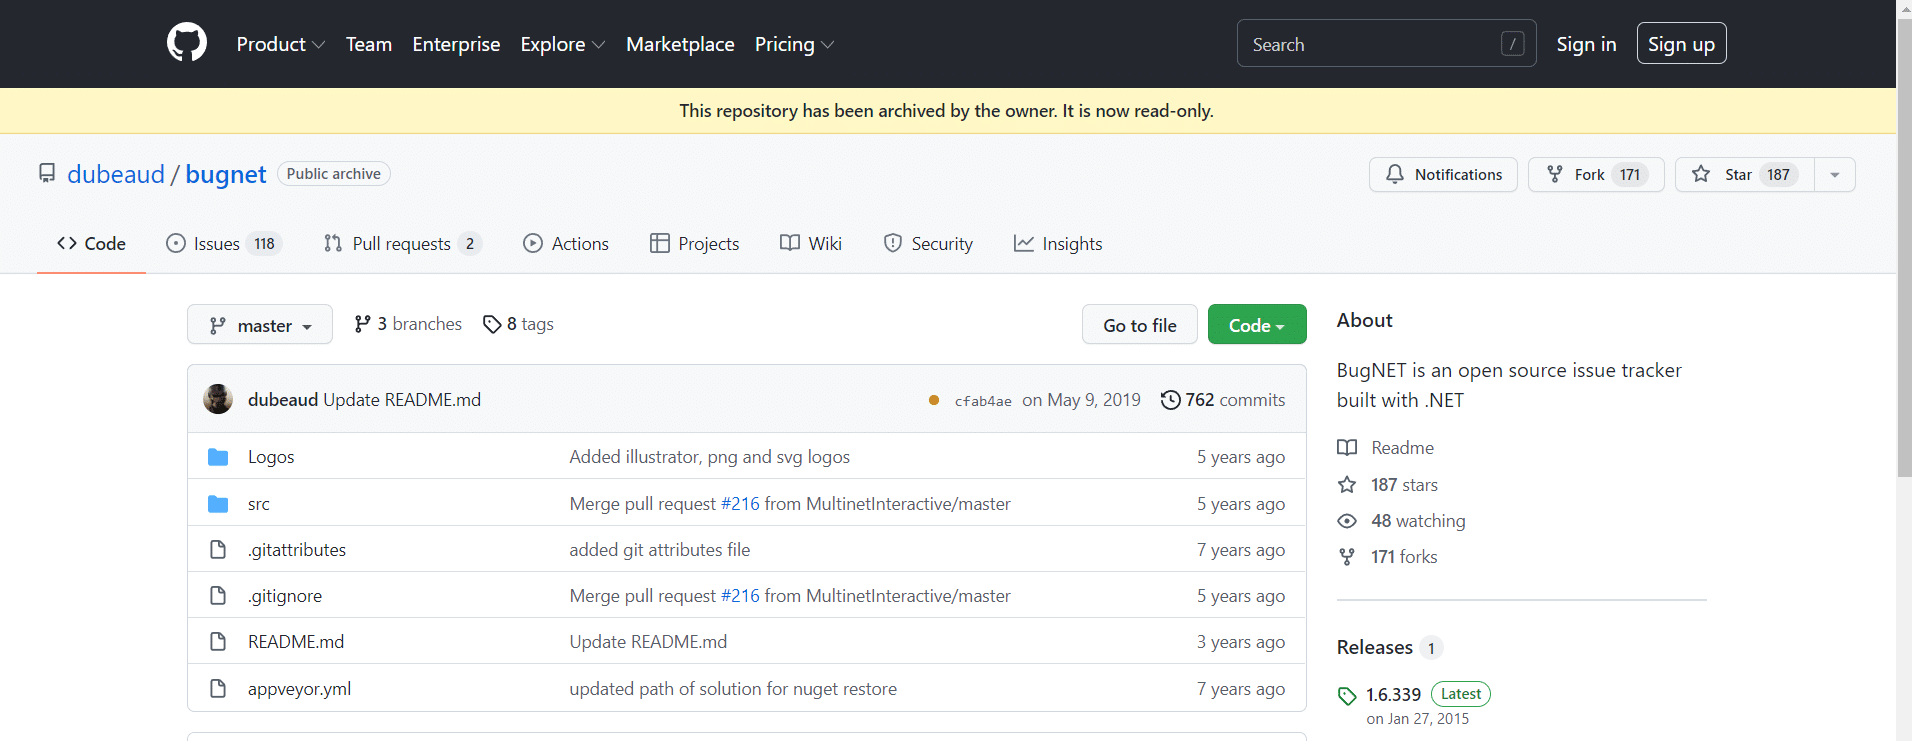Switch to the Wiki tab

[x=811, y=243]
